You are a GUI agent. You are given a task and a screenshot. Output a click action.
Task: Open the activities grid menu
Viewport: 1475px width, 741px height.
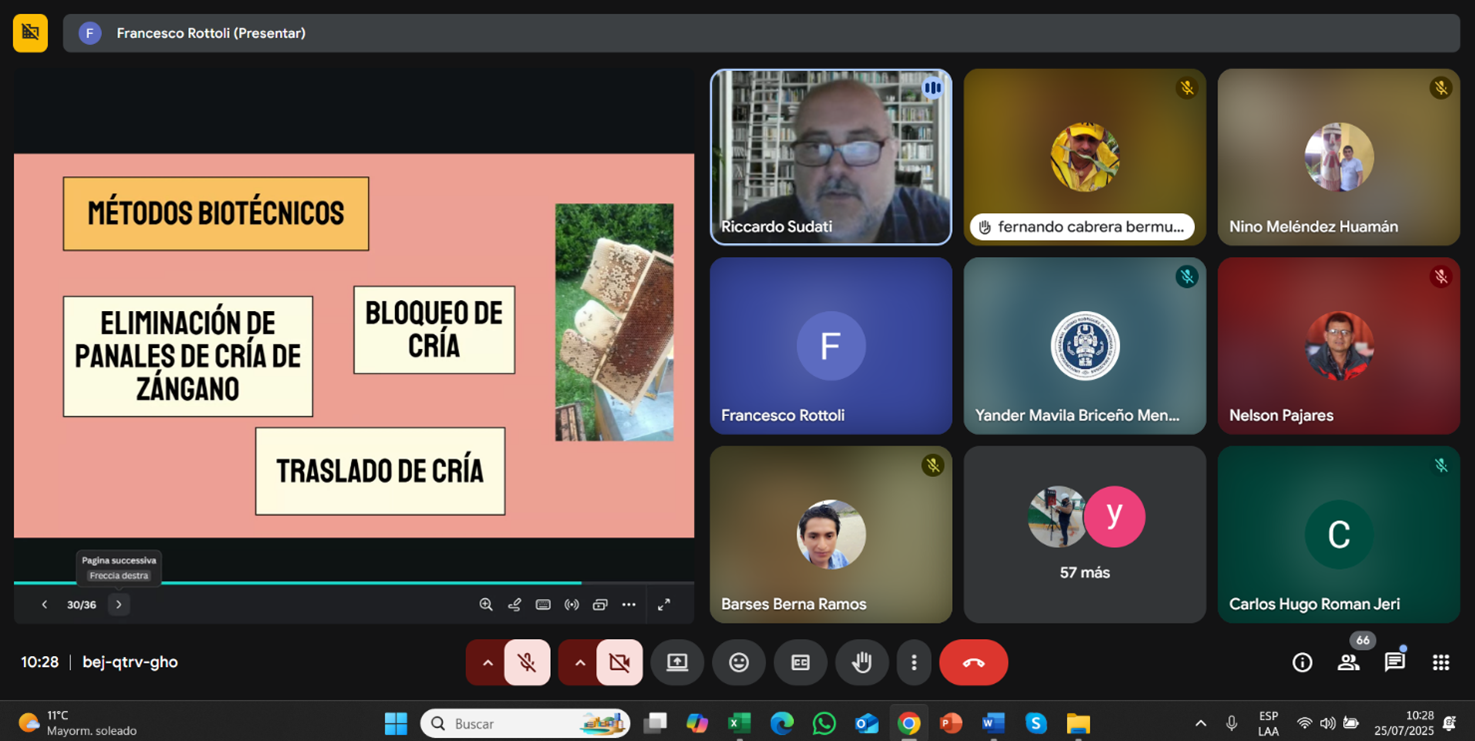click(1441, 662)
